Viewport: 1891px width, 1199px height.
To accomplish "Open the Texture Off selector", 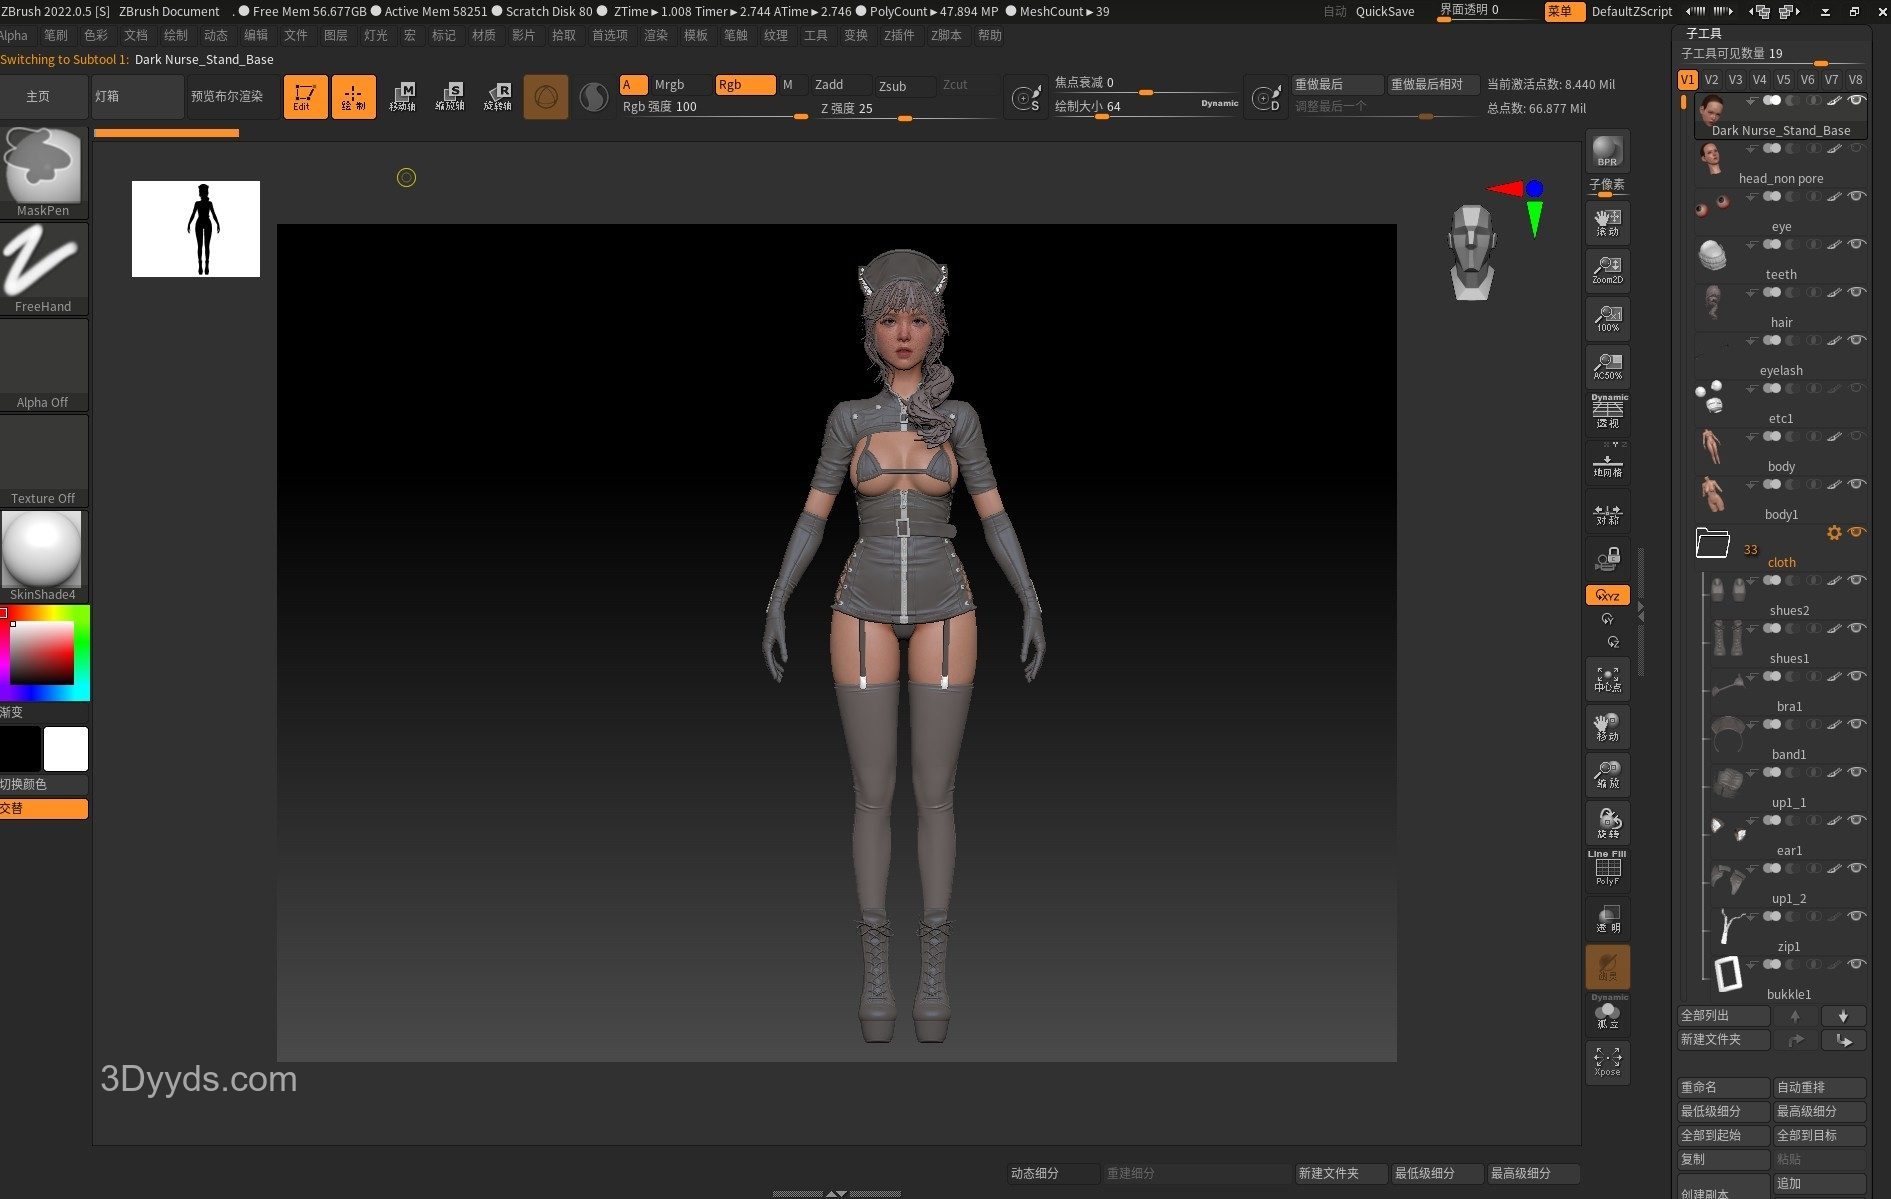I will tap(43, 457).
